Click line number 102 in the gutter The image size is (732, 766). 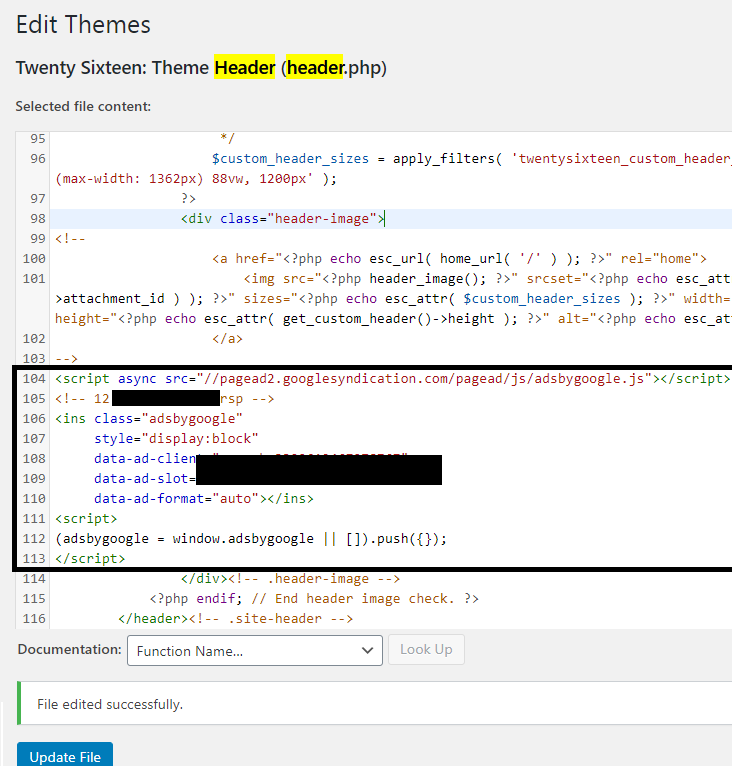pos(34,339)
